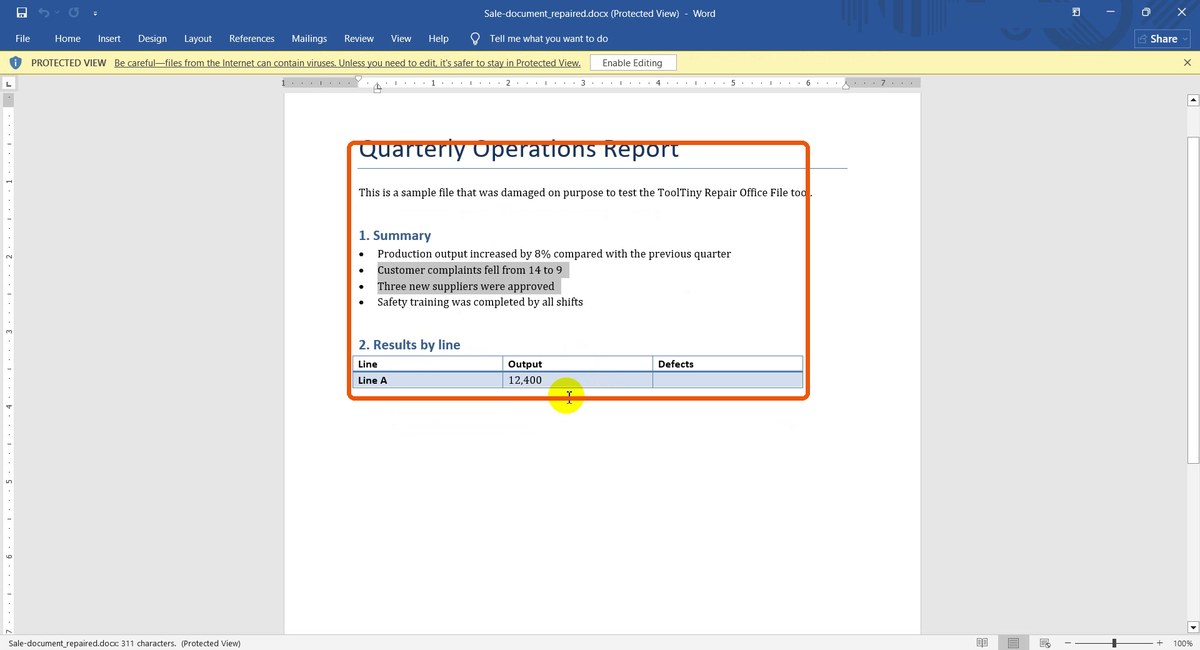Click the Tell me lightbulb icon
The image size is (1200, 650).
(475, 39)
